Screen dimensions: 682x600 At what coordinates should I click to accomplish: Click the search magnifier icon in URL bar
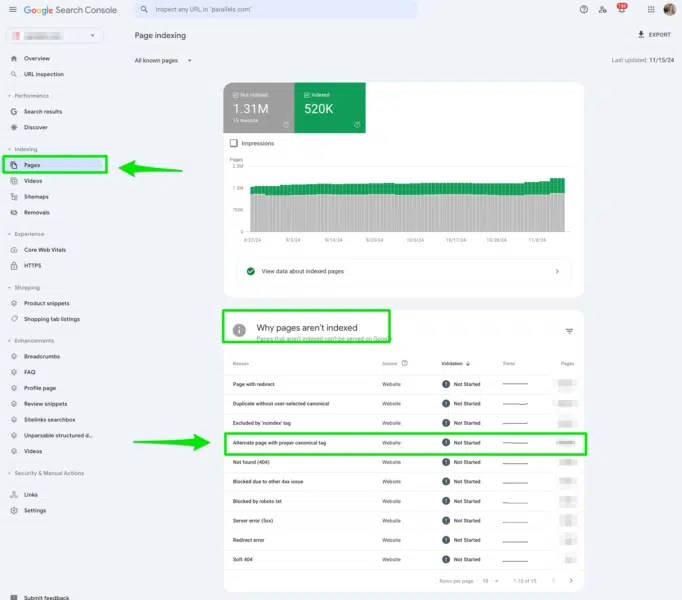tap(144, 9)
